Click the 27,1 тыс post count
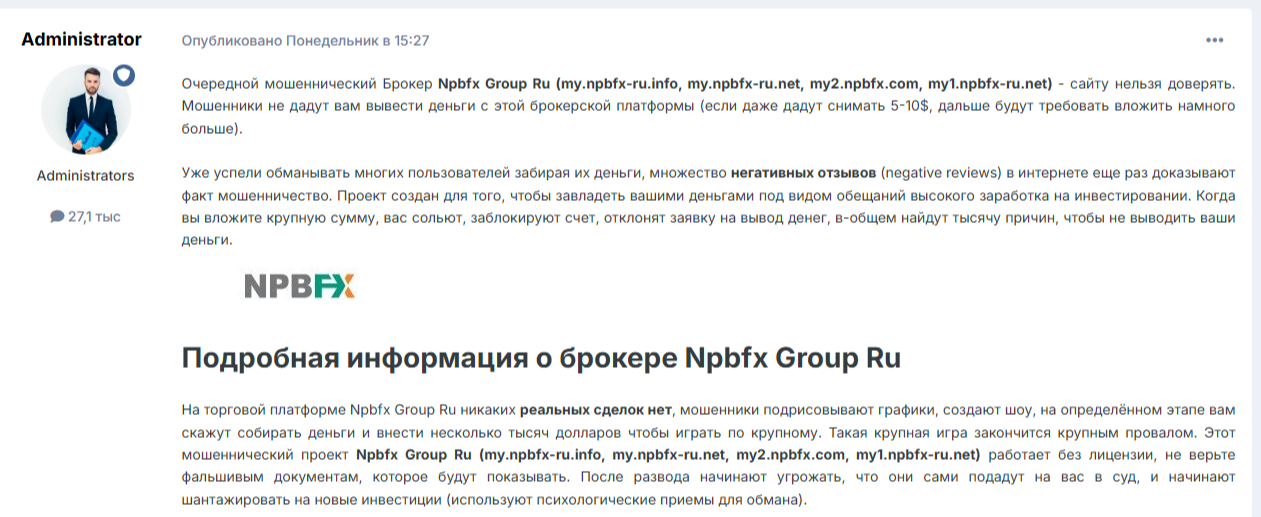 94,216
